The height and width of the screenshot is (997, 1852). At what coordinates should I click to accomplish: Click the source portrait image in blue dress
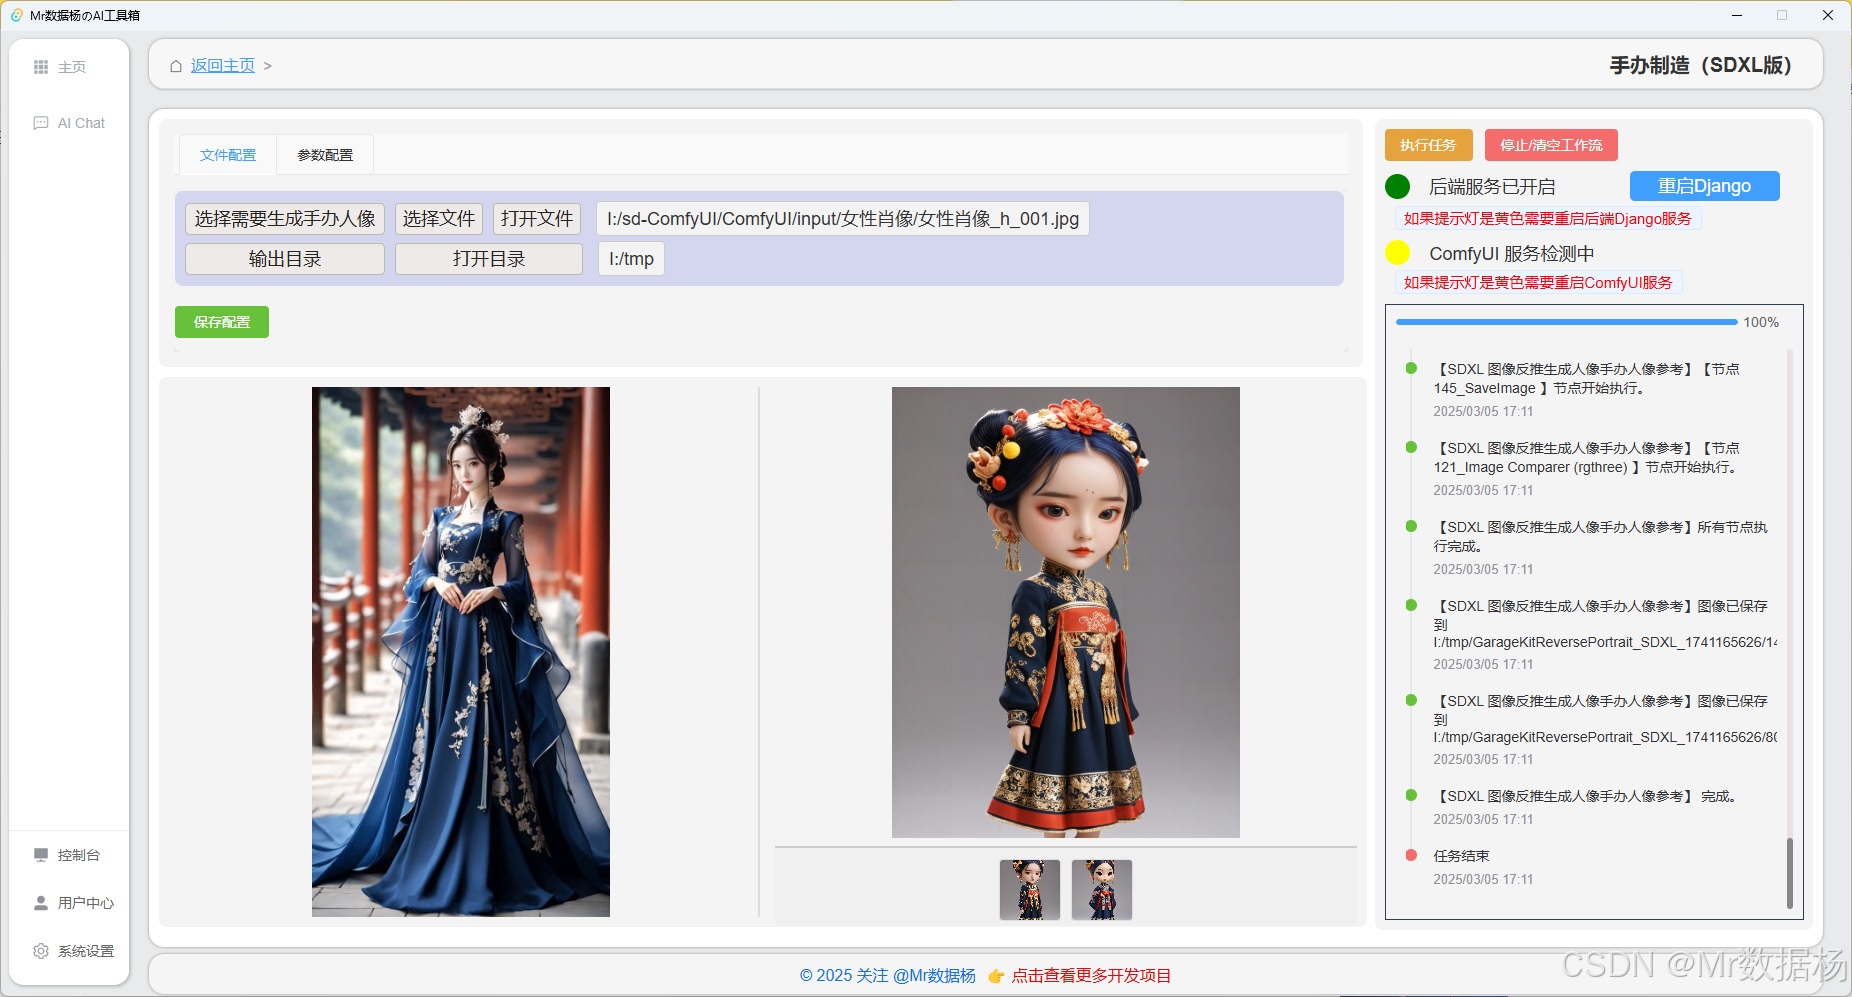461,652
